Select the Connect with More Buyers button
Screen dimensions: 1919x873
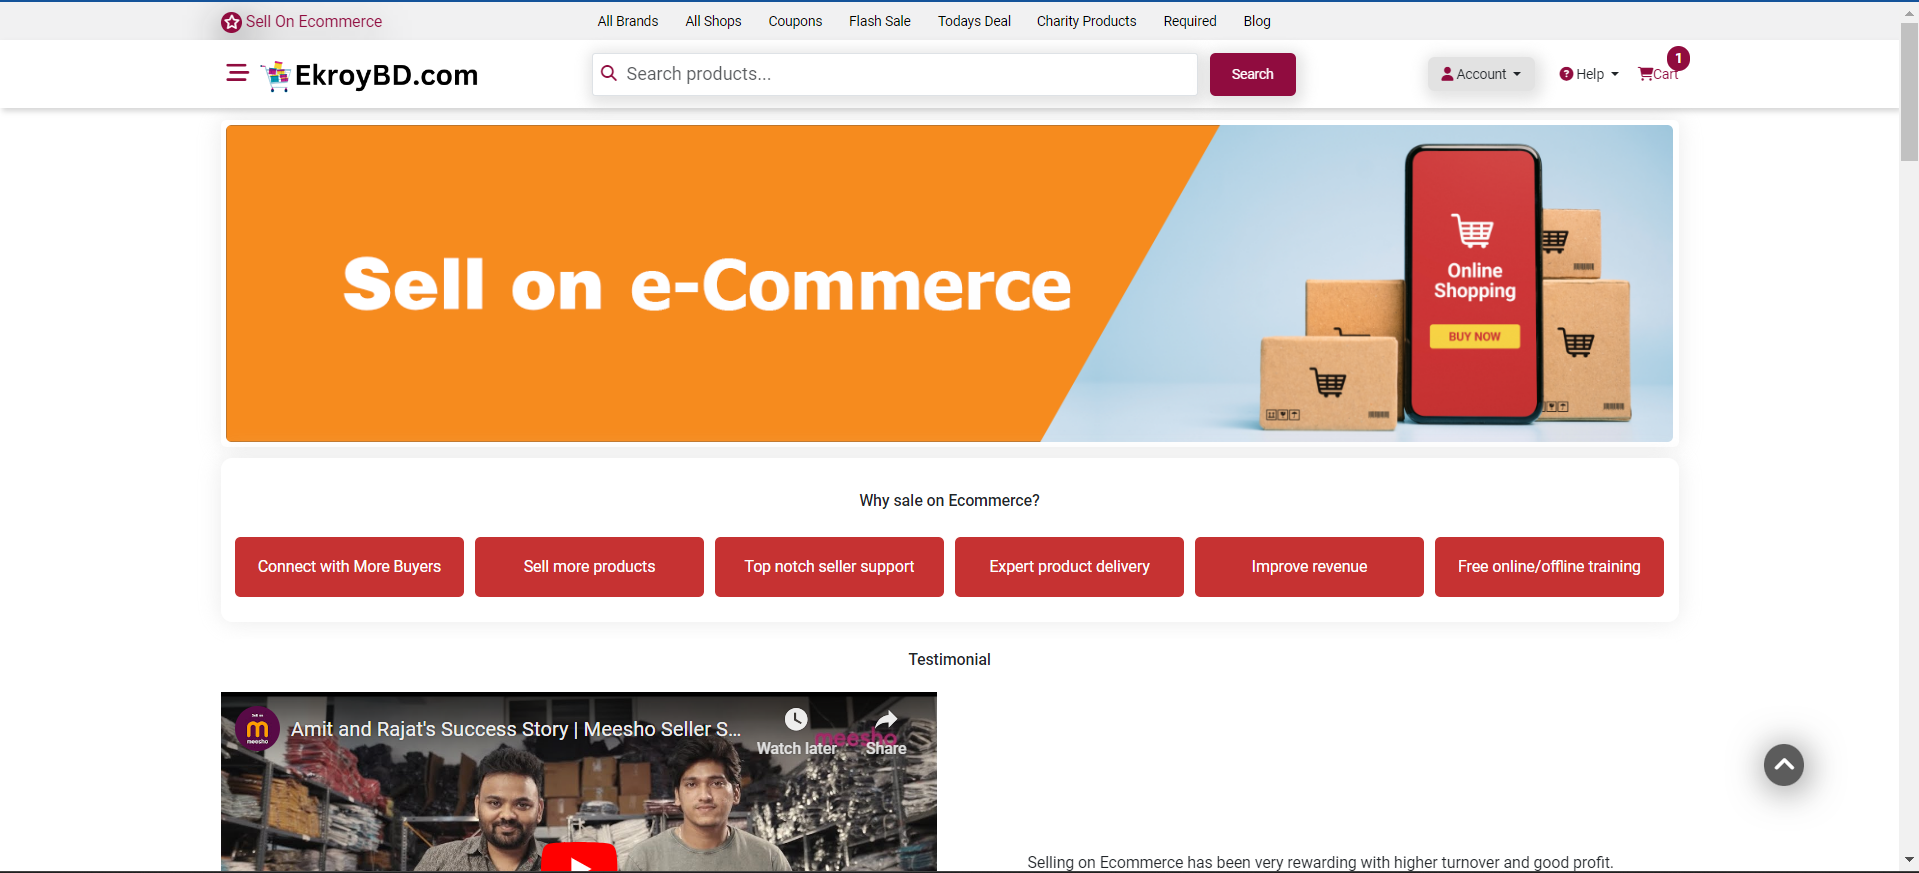click(x=349, y=567)
